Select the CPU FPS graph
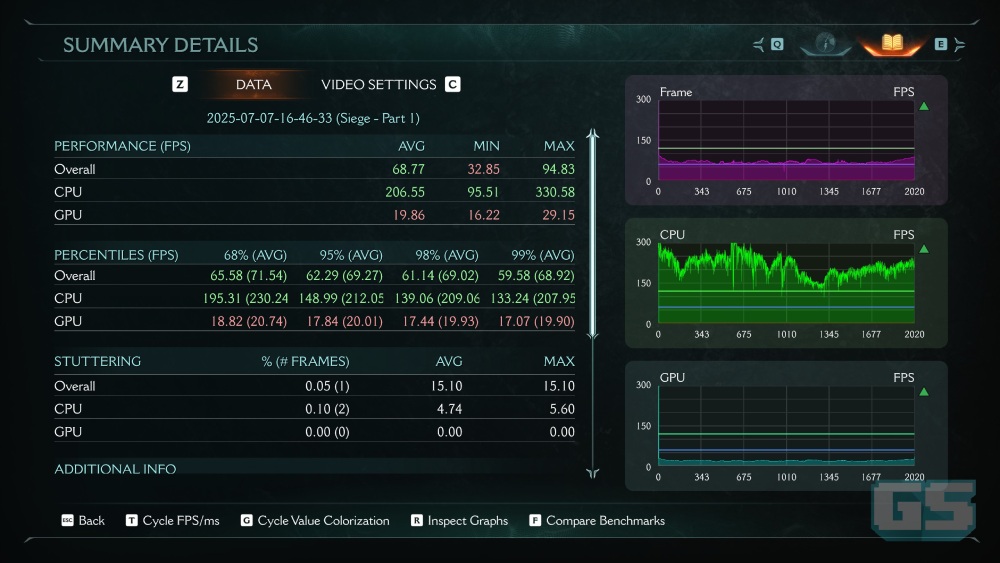Screen dimensions: 1000x563 click(x=786, y=283)
